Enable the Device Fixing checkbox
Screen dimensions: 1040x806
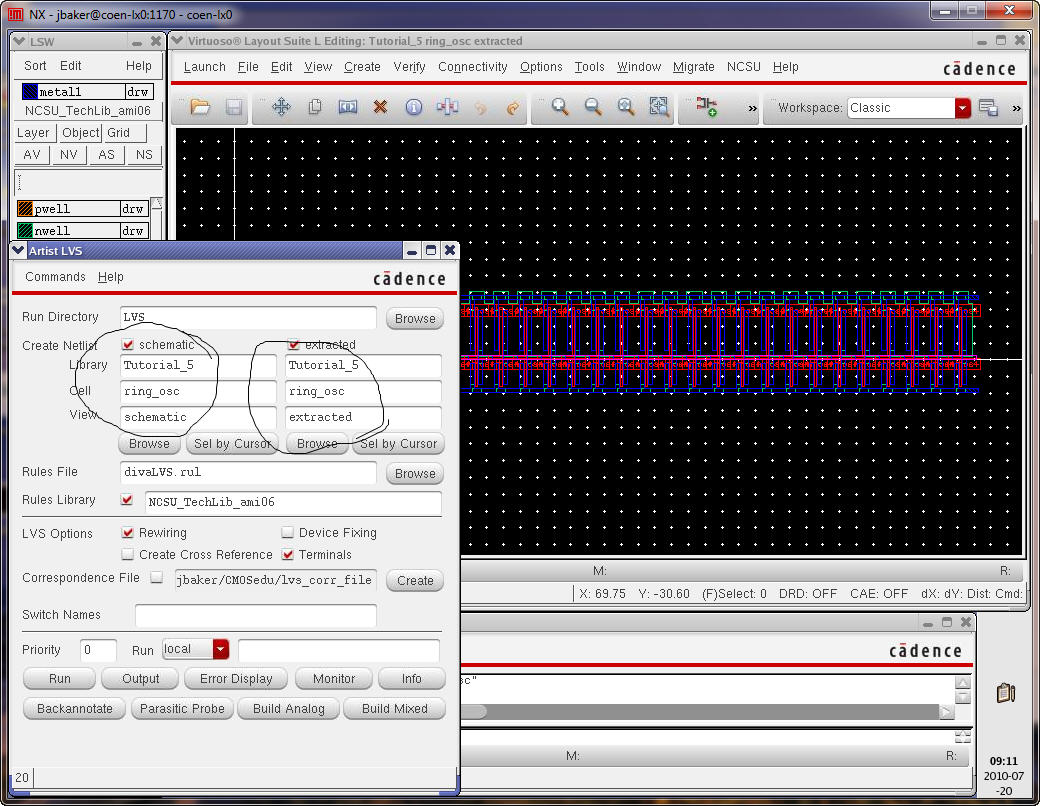[x=288, y=533]
